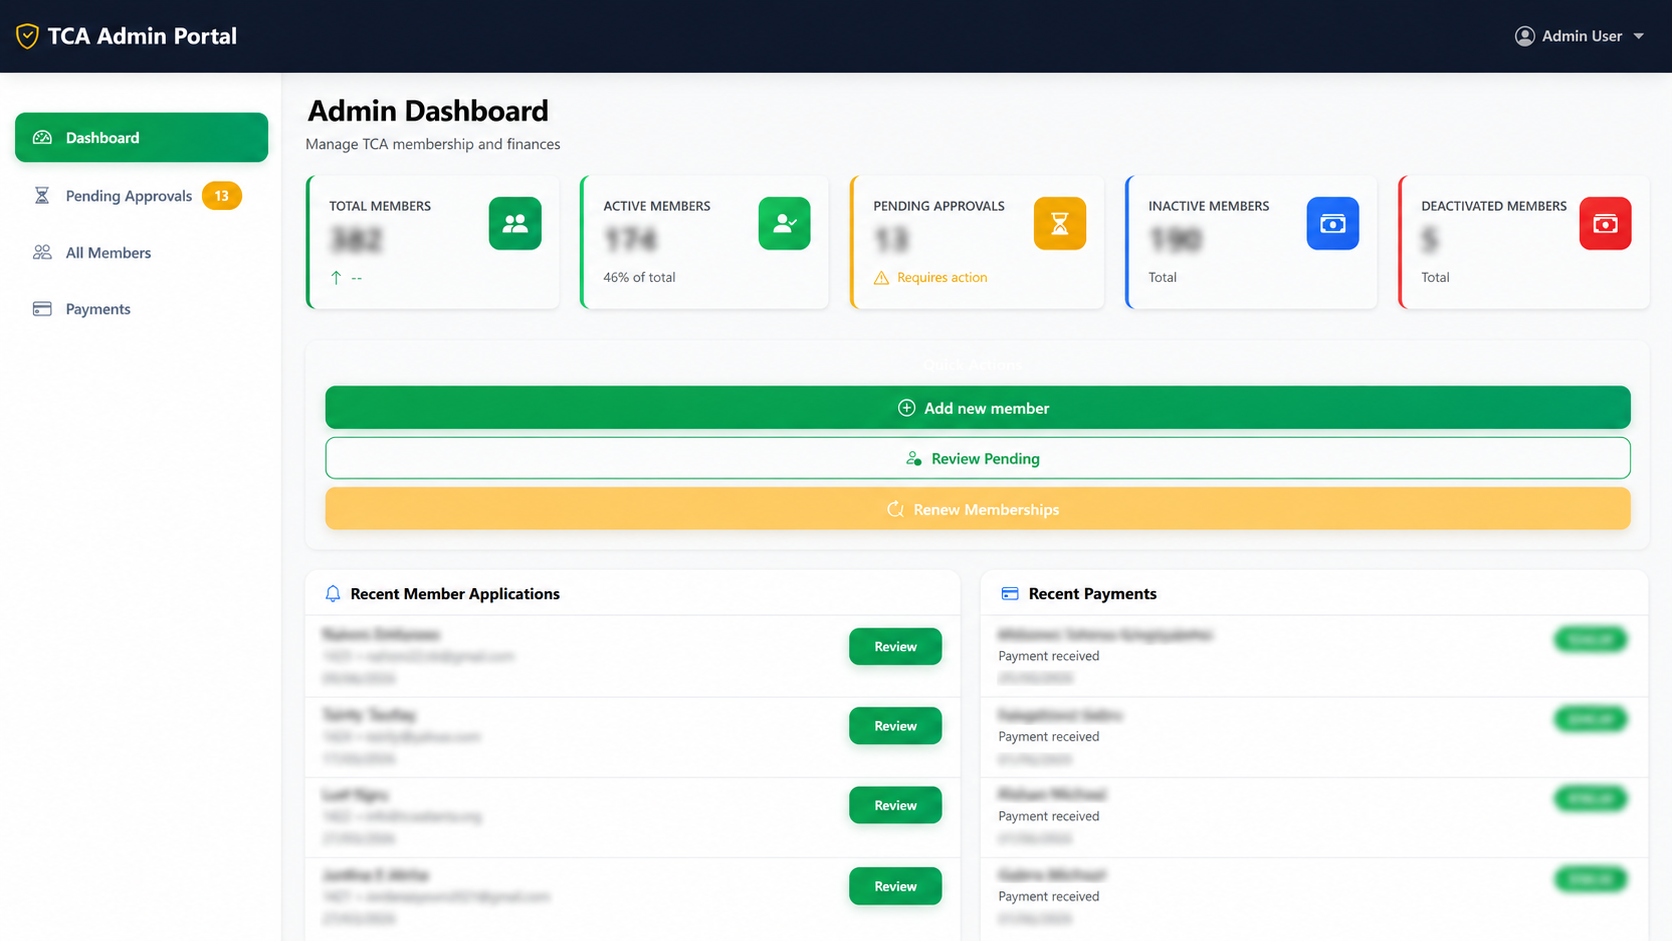Viewport: 1672px width, 941px height.
Task: Click Review for the third application
Action: 895,805
